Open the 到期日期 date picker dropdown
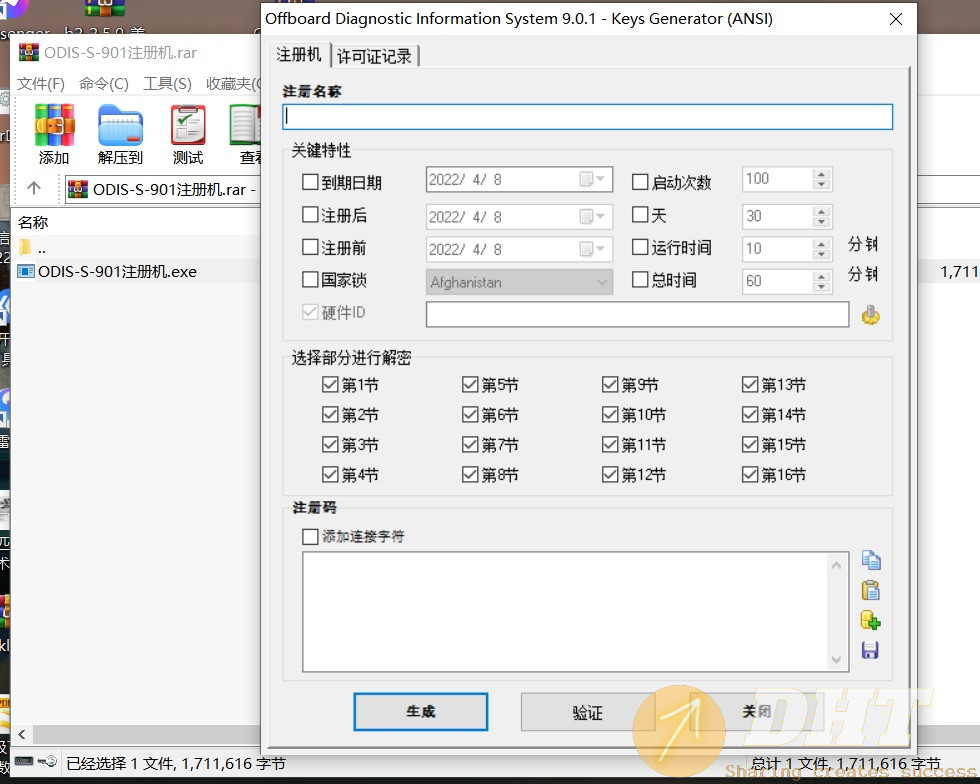980x784 pixels. (601, 180)
